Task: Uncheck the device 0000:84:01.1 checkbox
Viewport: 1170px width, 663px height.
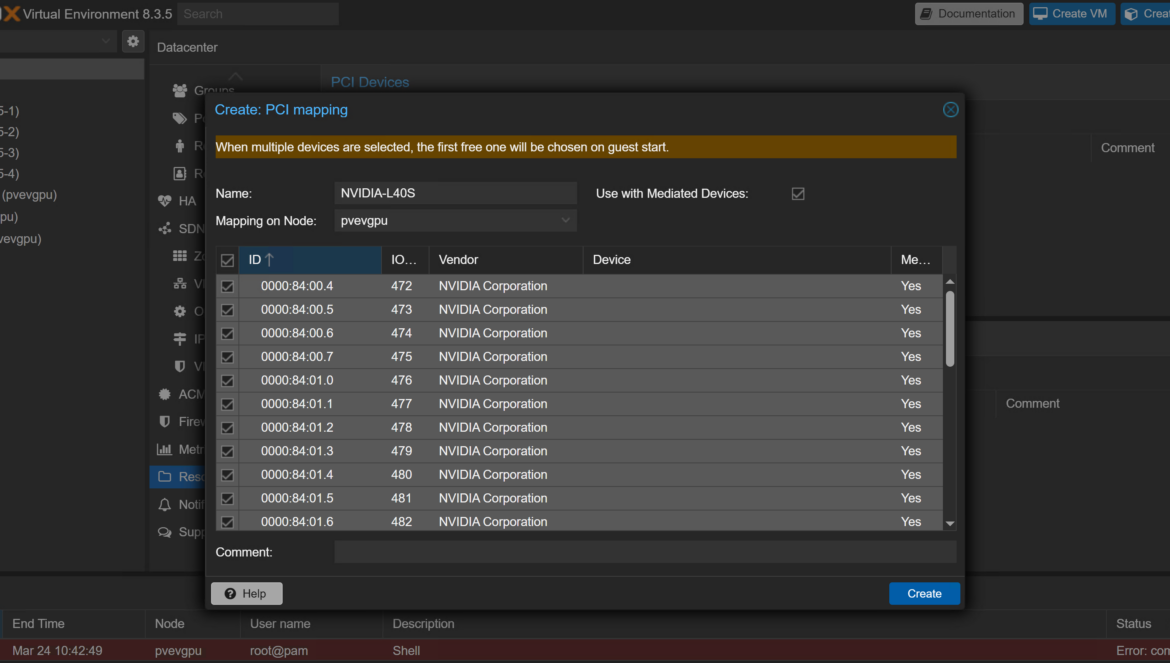Action: tap(228, 404)
